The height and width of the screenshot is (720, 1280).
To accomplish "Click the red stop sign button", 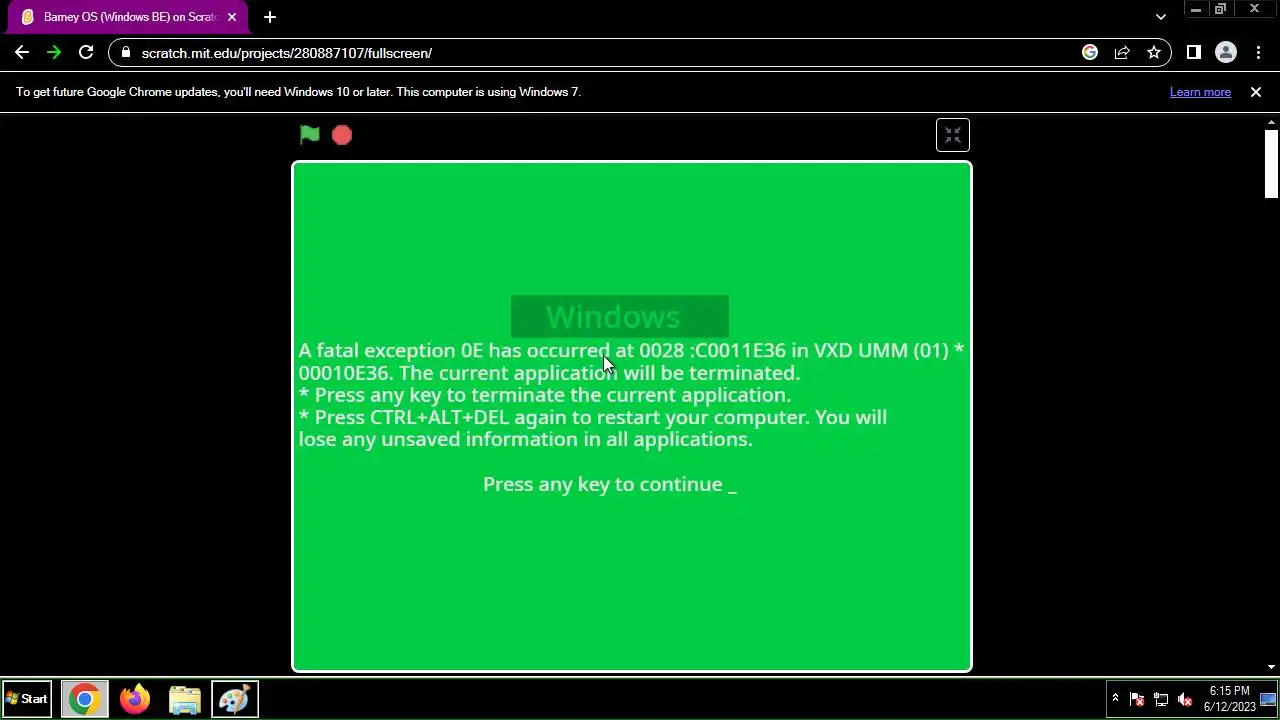I will 342,135.
